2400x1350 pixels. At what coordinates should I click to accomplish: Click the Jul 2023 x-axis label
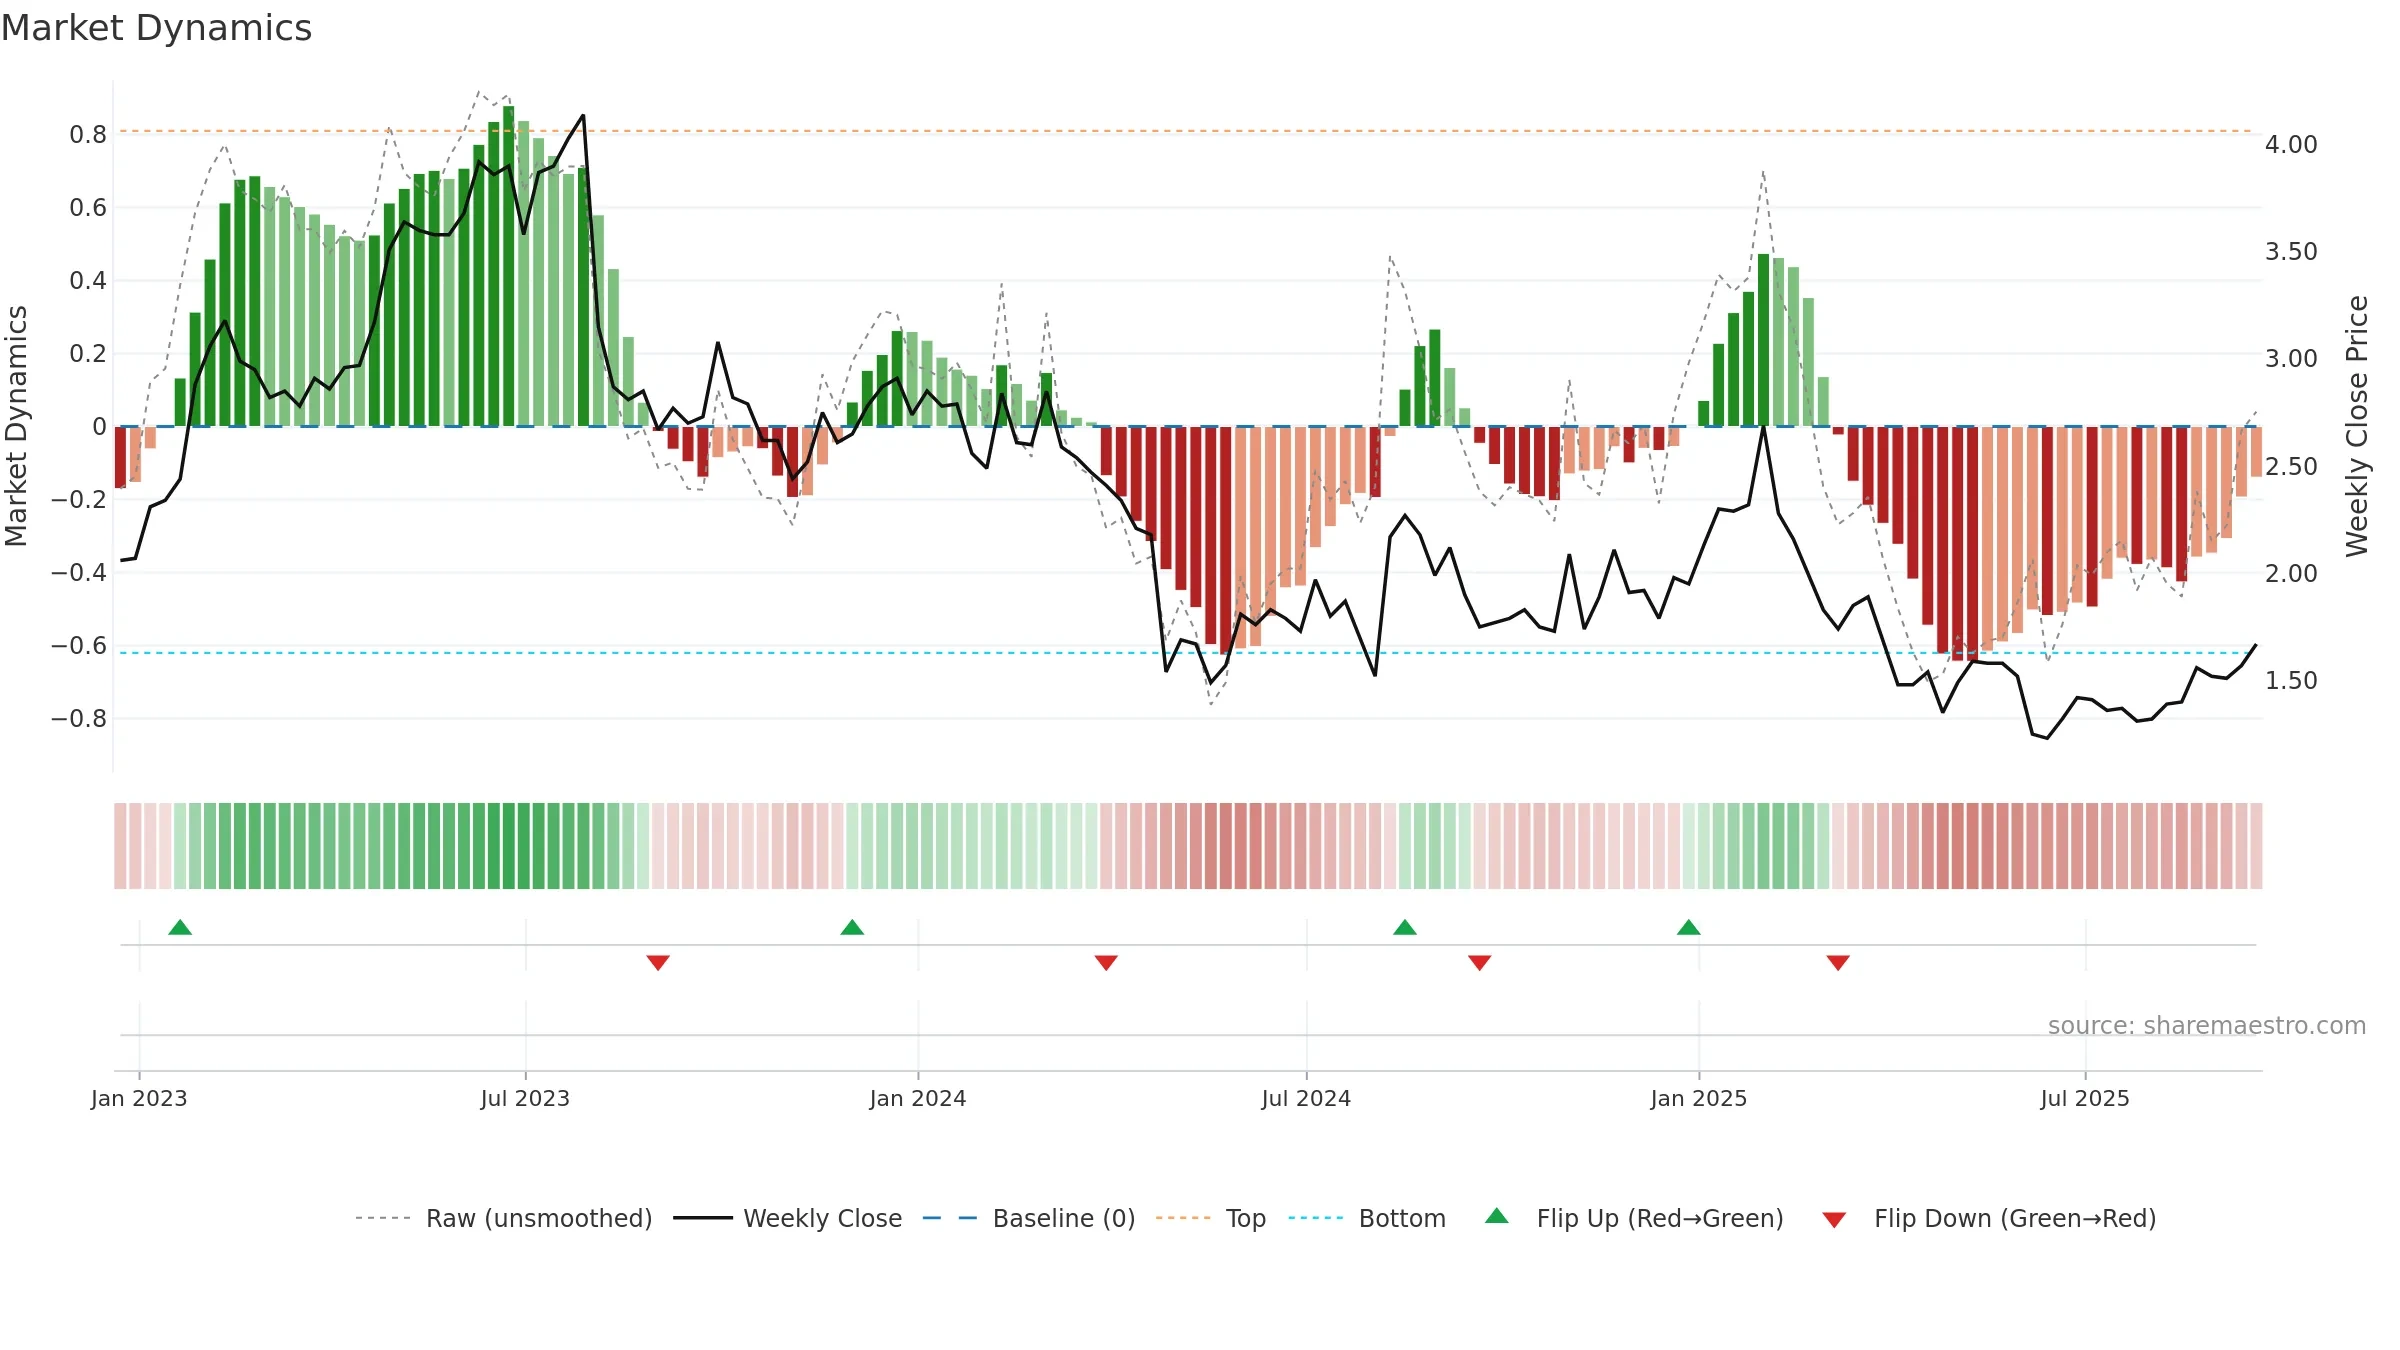coord(525,1099)
